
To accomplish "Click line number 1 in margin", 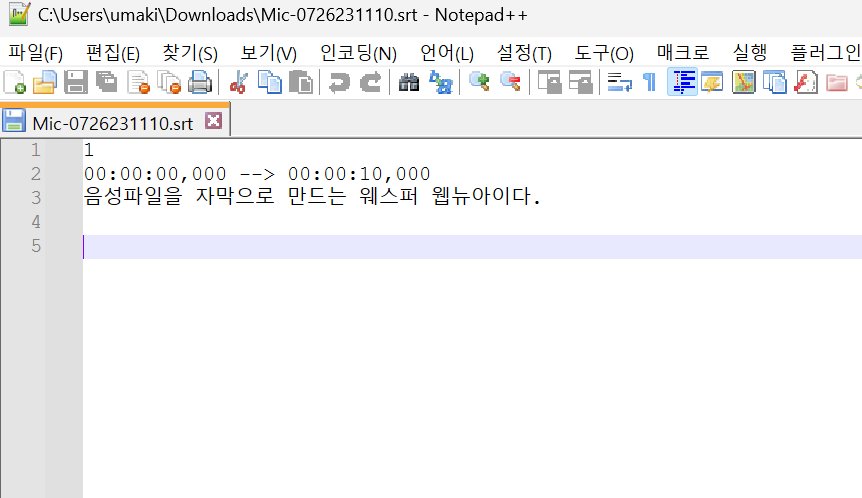I will (36, 150).
